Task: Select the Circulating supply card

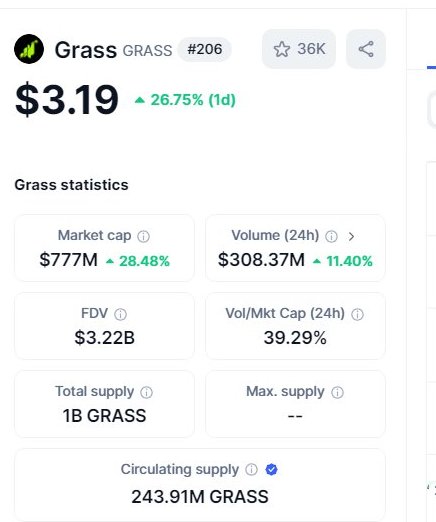Action: [x=200, y=485]
